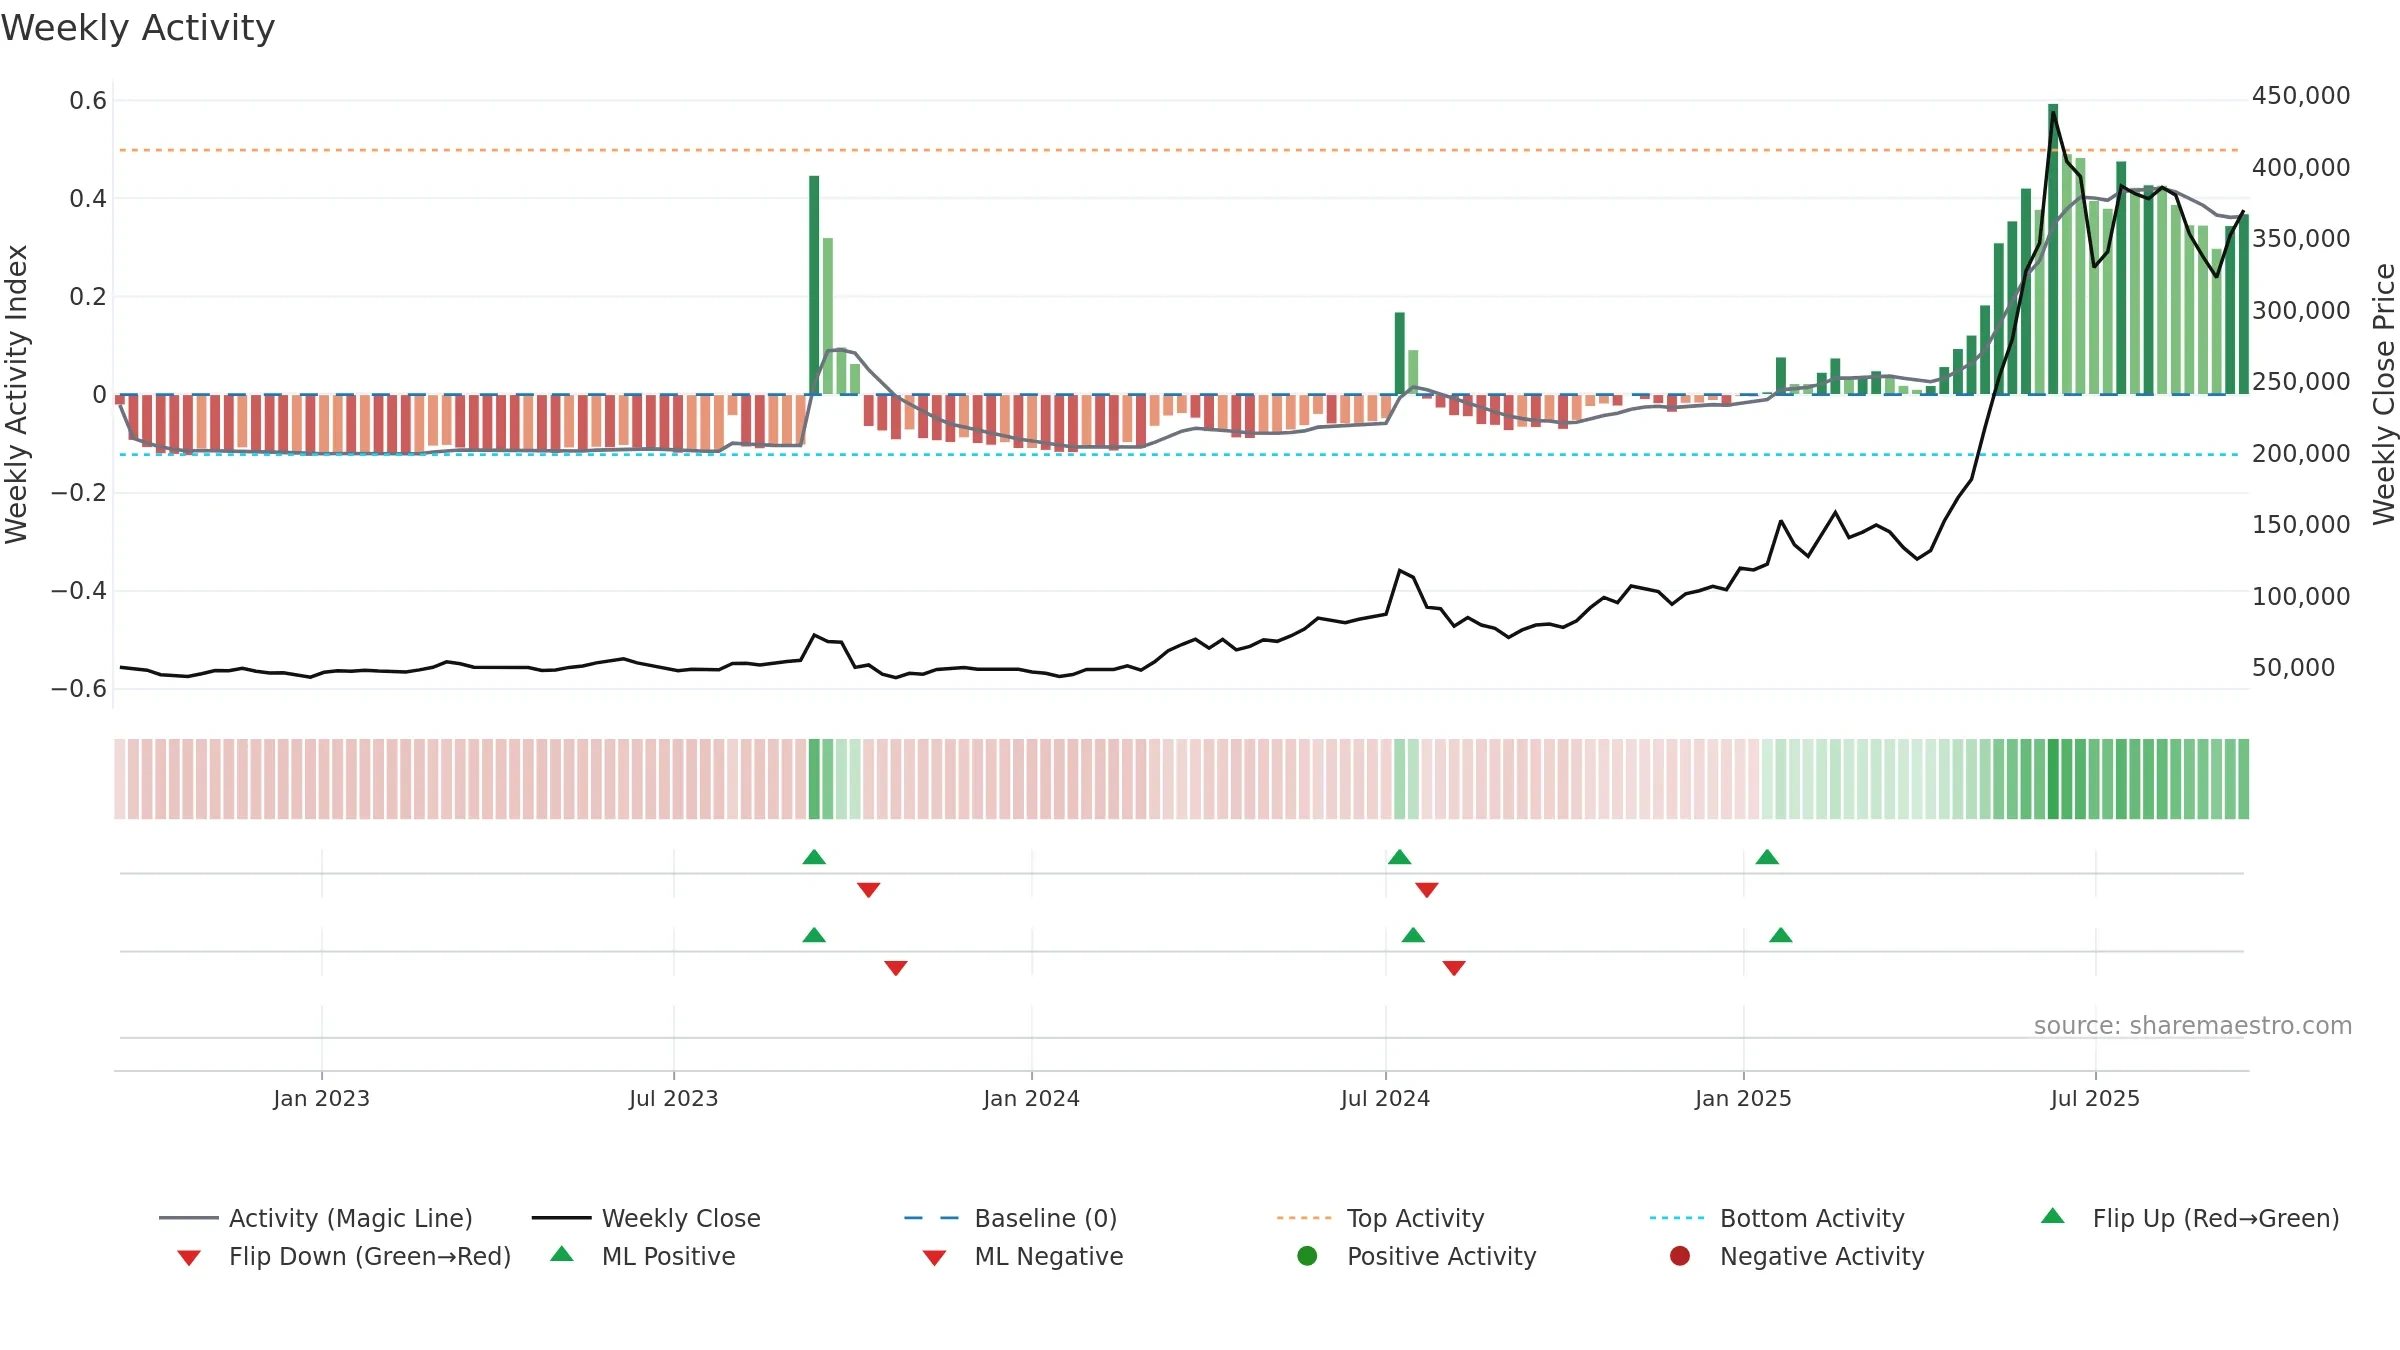Click the Jan 2024 x-axis label
The width and height of the screenshot is (2400, 1350).
click(1031, 1098)
